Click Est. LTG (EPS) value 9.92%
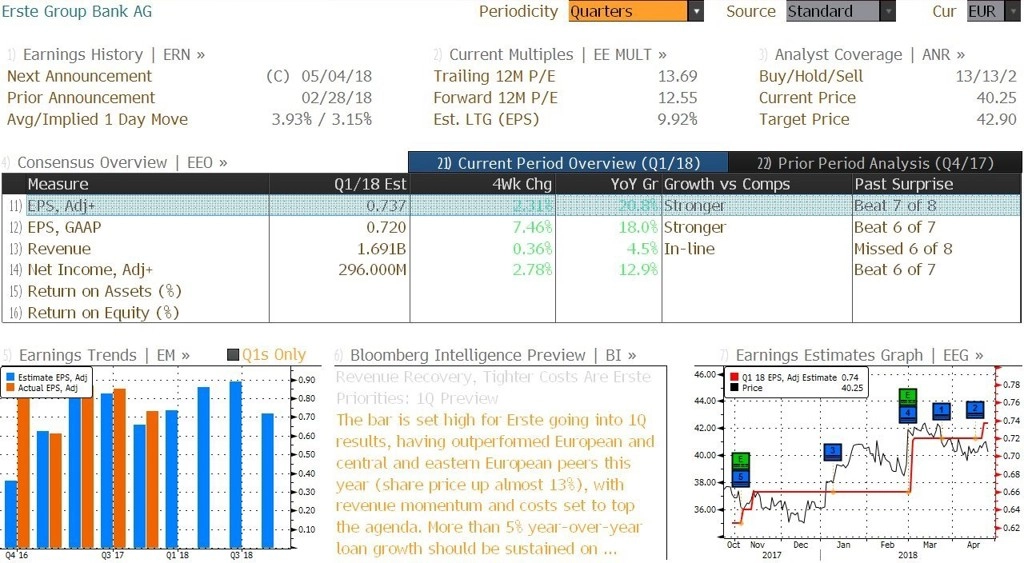Image resolution: width=1024 pixels, height=563 pixels. click(677, 120)
